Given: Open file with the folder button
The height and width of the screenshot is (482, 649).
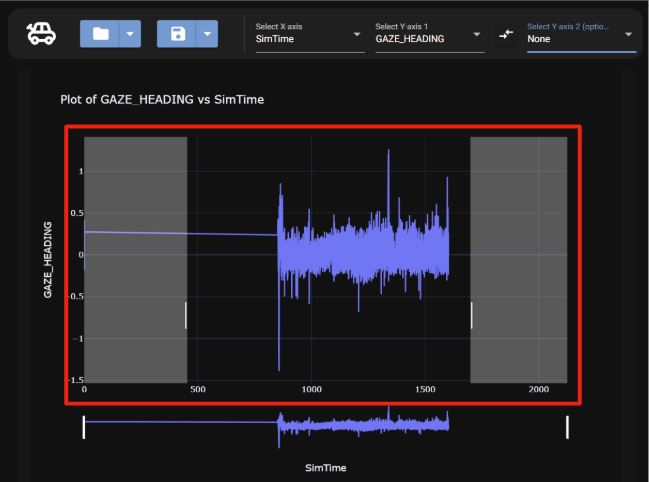Looking at the screenshot, I should pos(100,34).
